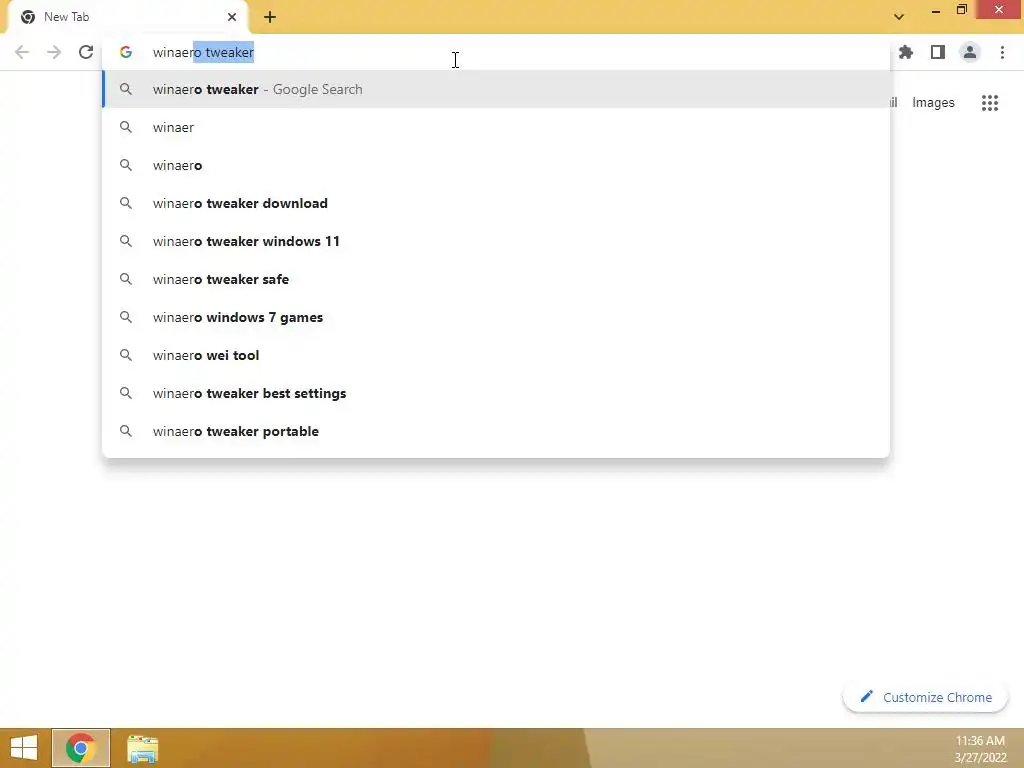Select the 'winaer' suggestion

[x=496, y=127]
